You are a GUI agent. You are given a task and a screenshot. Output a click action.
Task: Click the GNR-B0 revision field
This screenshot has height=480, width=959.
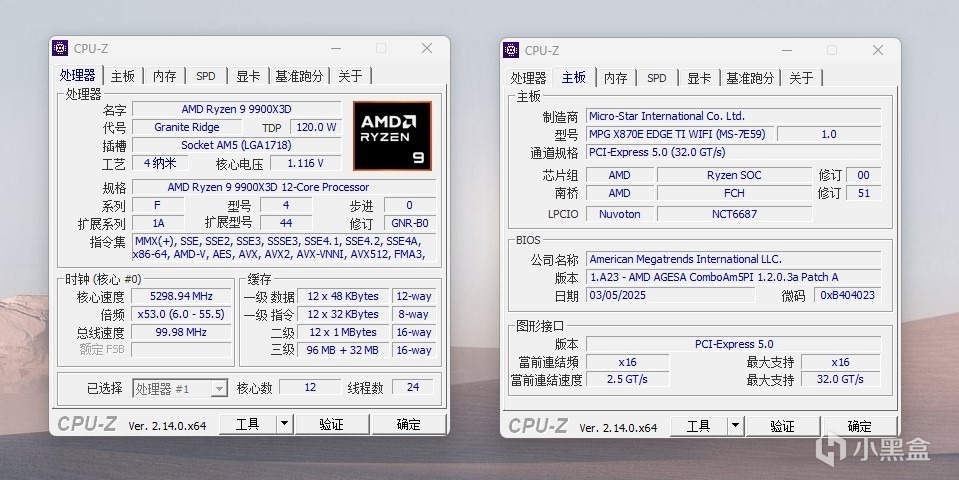(409, 223)
